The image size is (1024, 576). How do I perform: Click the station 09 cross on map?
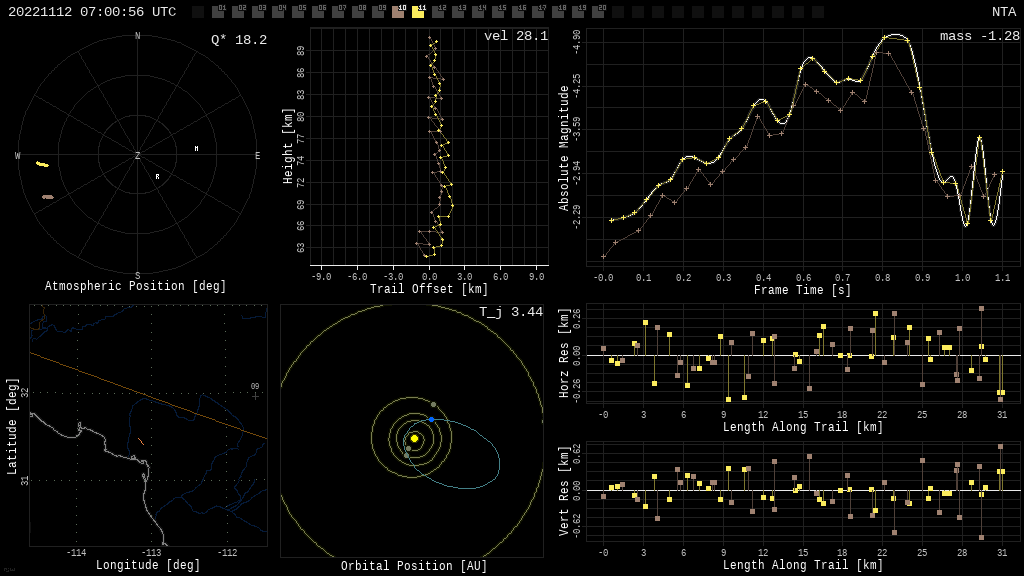pos(255,396)
